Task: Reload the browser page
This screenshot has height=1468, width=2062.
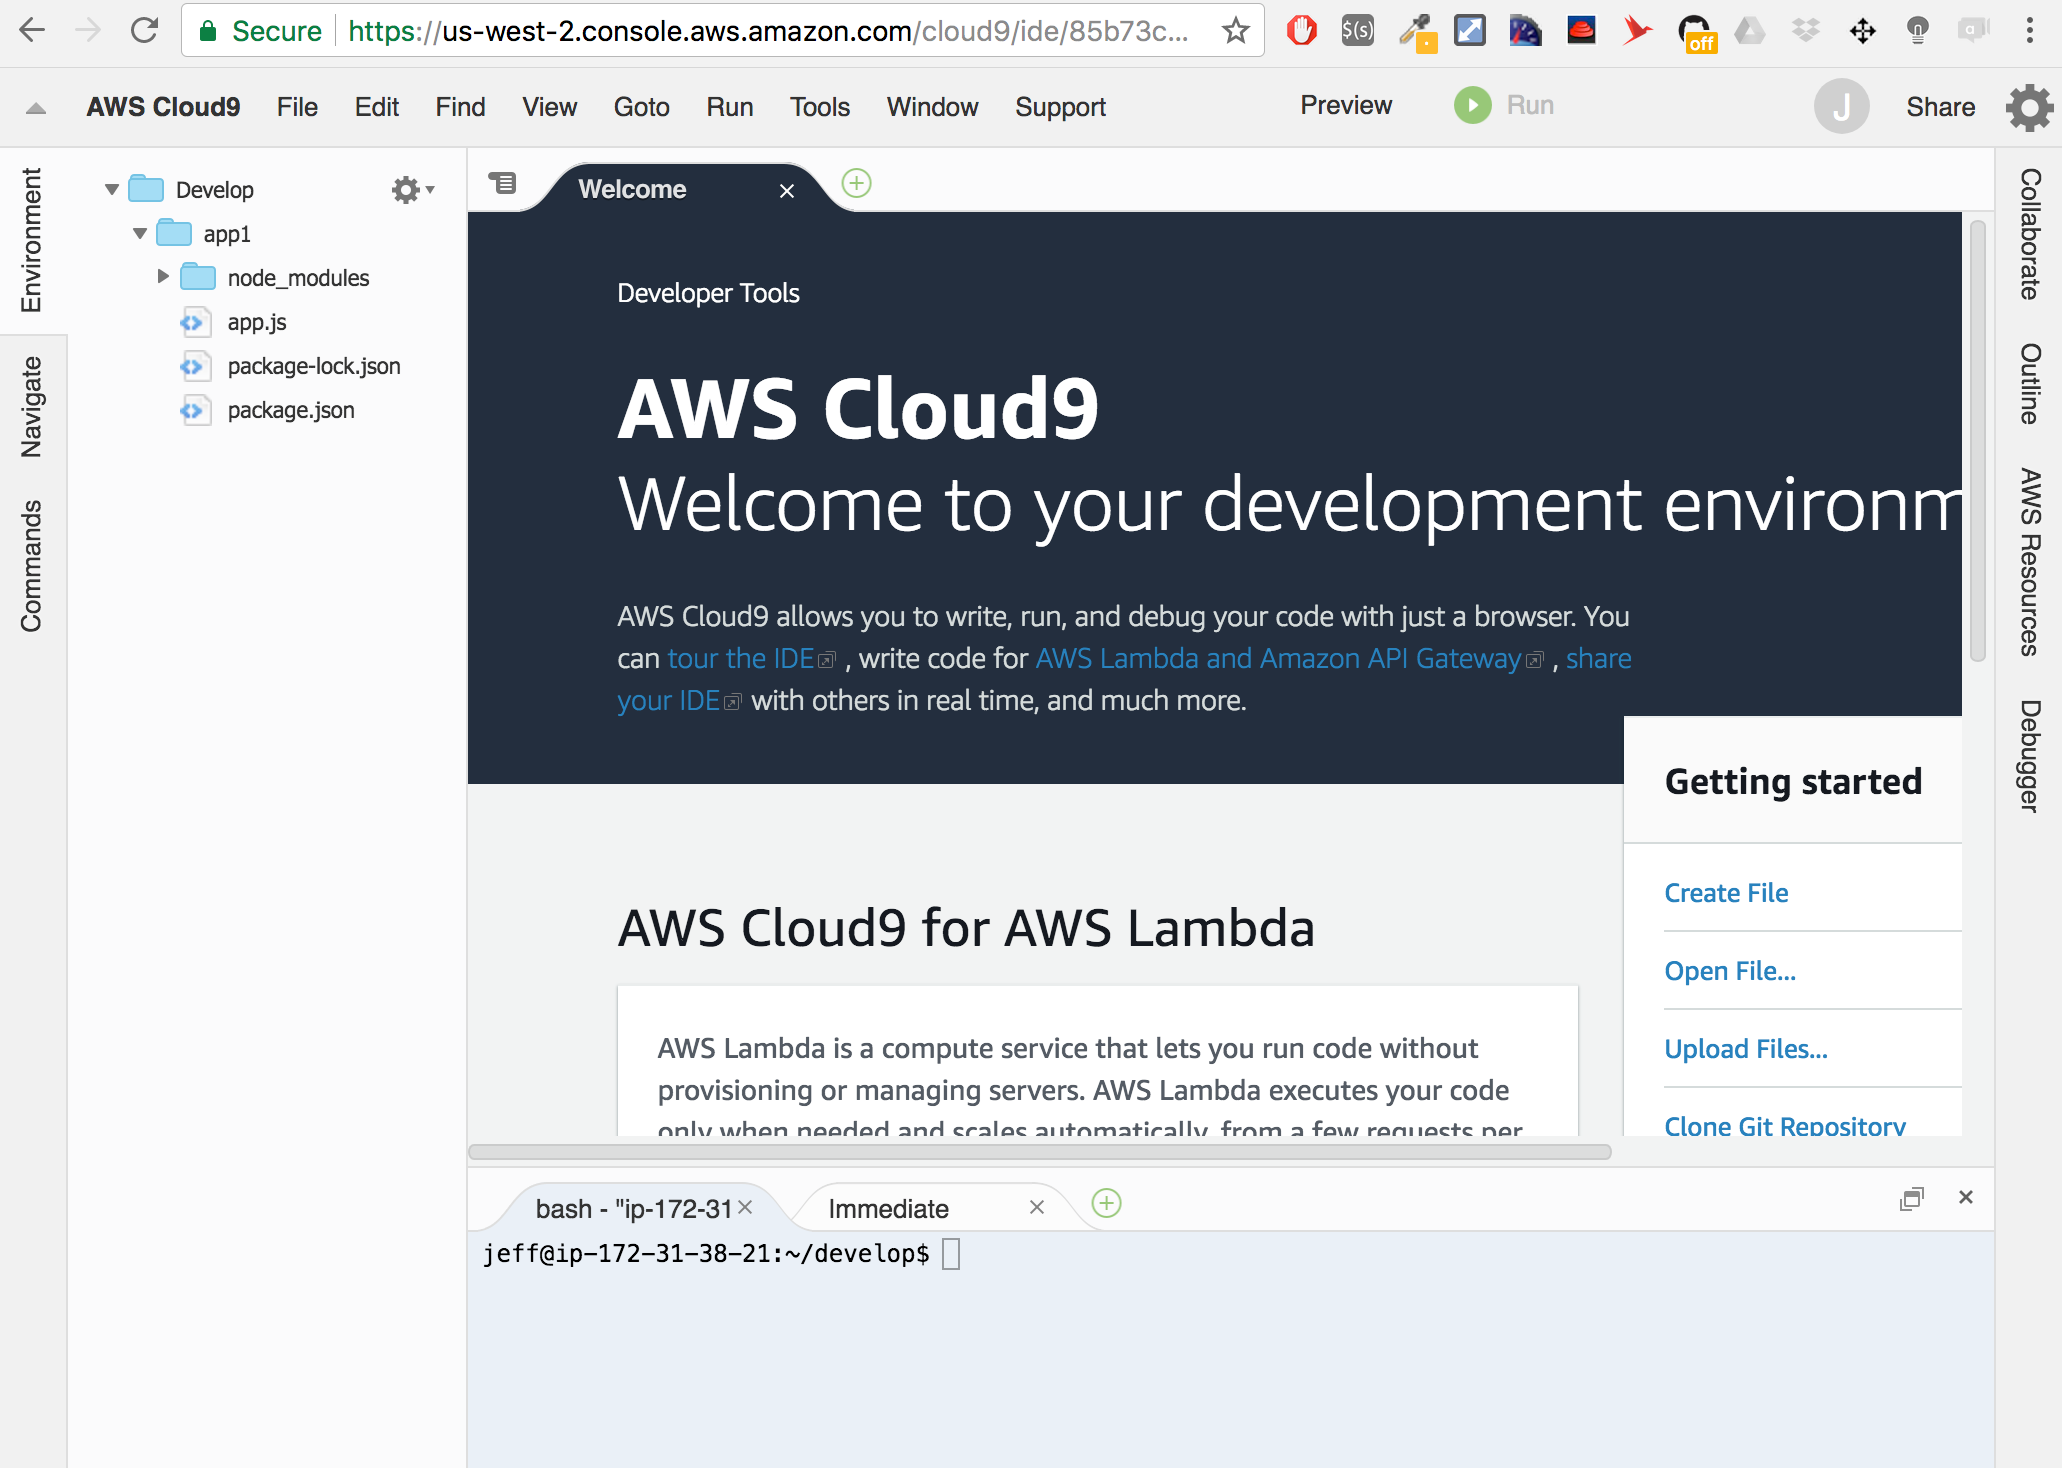Action: tap(145, 30)
